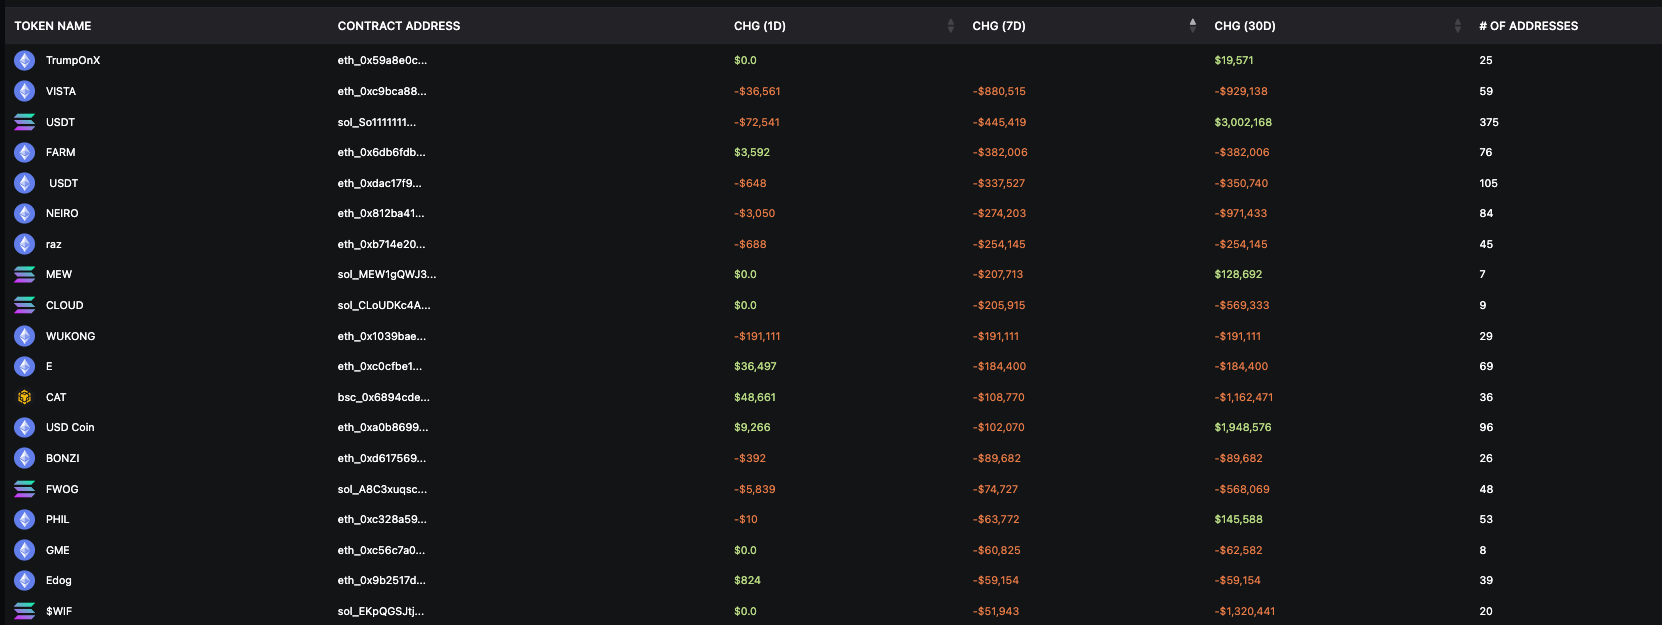This screenshot has height=625, width=1662.
Task: Click contract address eth_0xc328a59...
Action: pyautogui.click(x=382, y=519)
